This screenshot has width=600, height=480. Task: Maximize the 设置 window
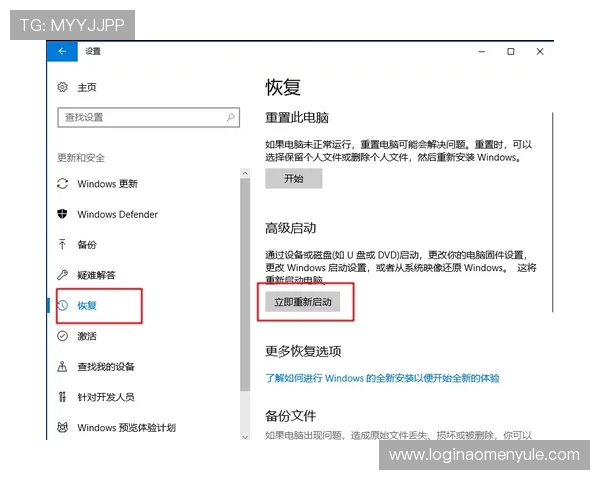coord(510,51)
